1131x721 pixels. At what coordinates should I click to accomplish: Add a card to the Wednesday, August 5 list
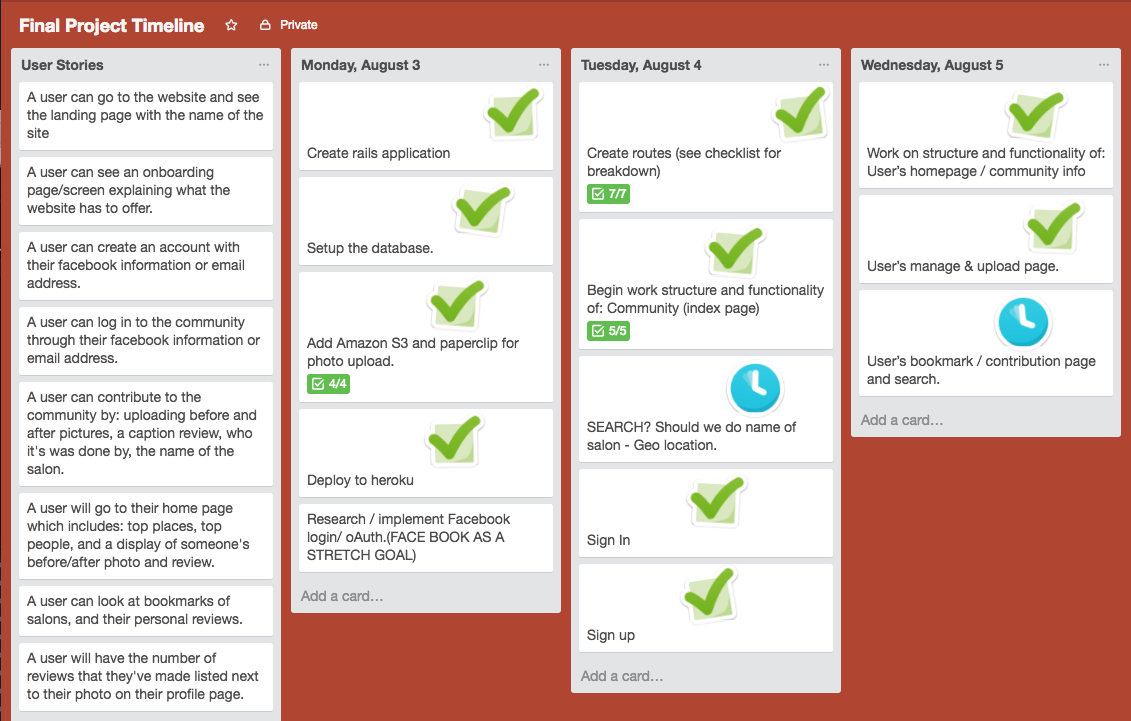tap(902, 420)
